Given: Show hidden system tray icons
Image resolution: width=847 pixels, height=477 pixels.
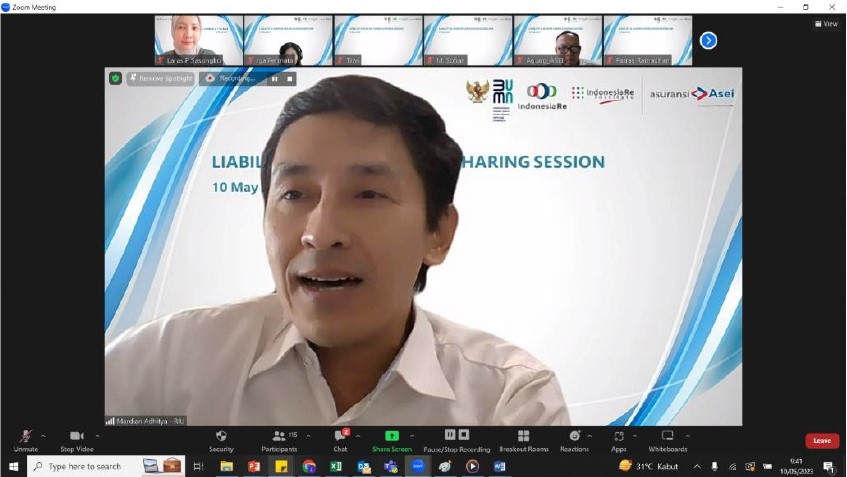Looking at the screenshot, I should point(697,466).
